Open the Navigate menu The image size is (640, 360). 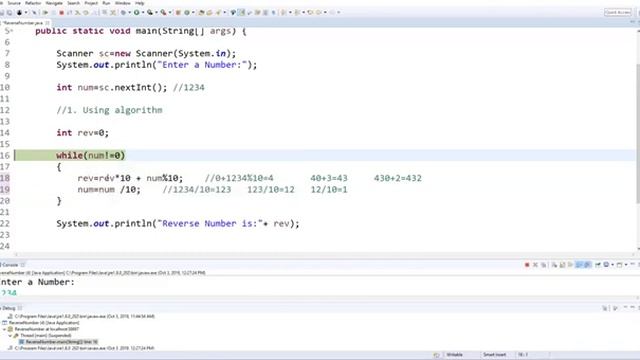coord(54,3)
